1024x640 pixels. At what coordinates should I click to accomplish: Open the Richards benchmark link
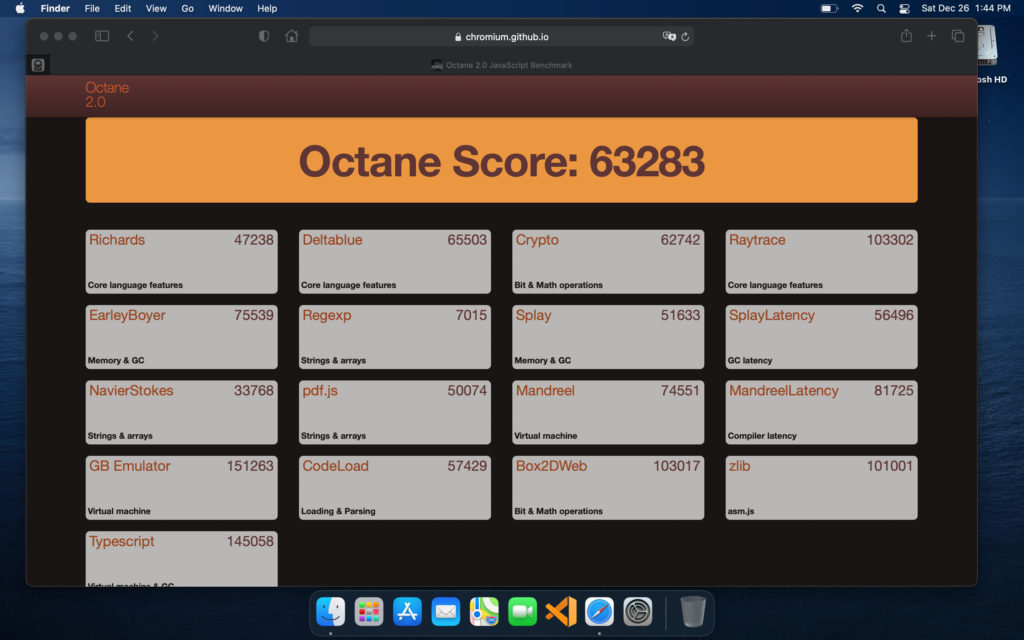coord(117,240)
